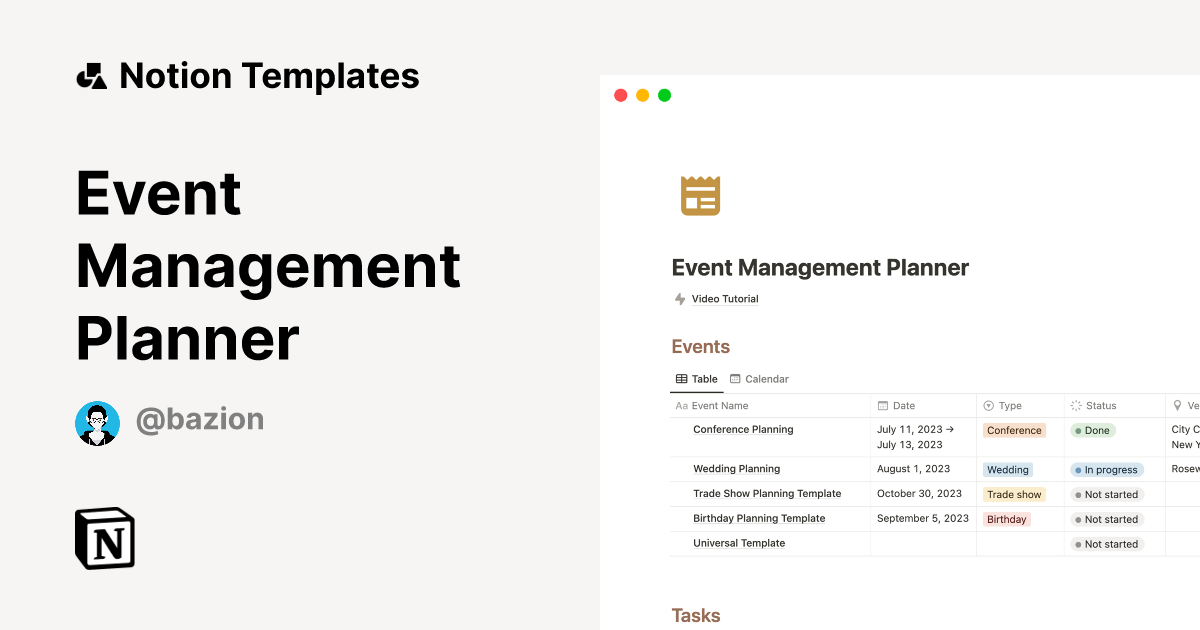
Task: Open the Type dropdown for Conference Planning
Action: 1014,430
